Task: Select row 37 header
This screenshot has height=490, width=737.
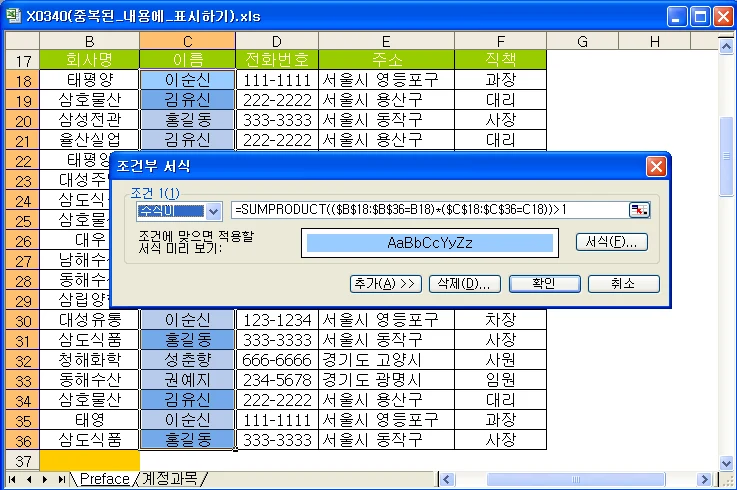Action: (x=23, y=460)
